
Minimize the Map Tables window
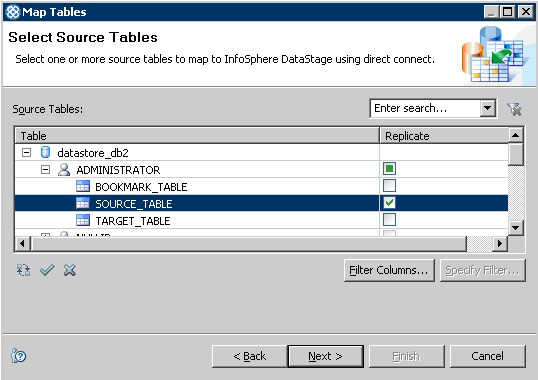point(492,12)
